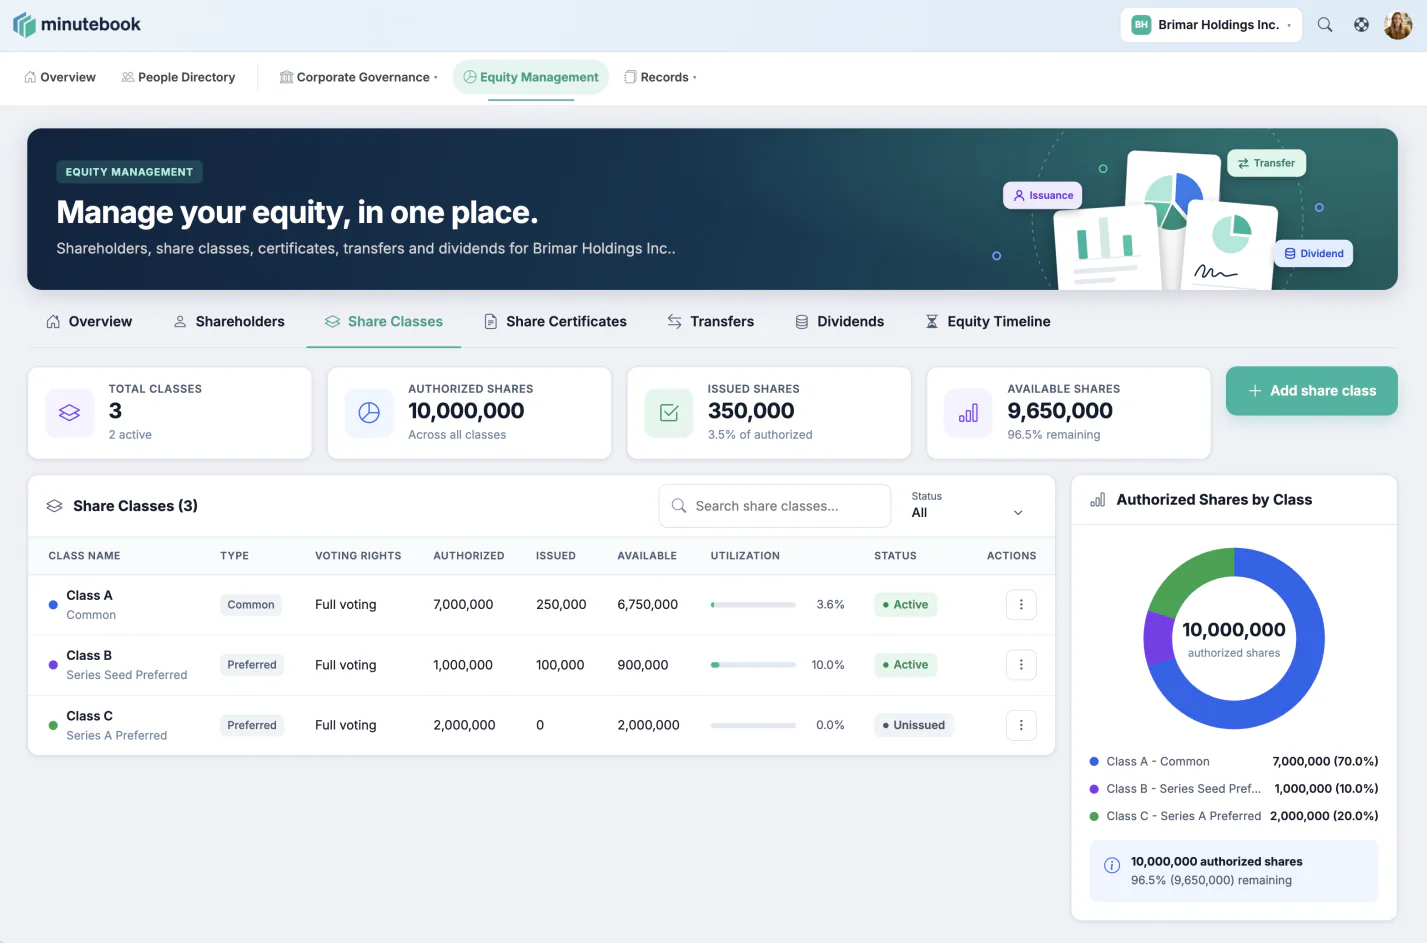Image resolution: width=1427 pixels, height=943 pixels.
Task: Click the Available Shares bar chart icon
Action: (x=969, y=413)
